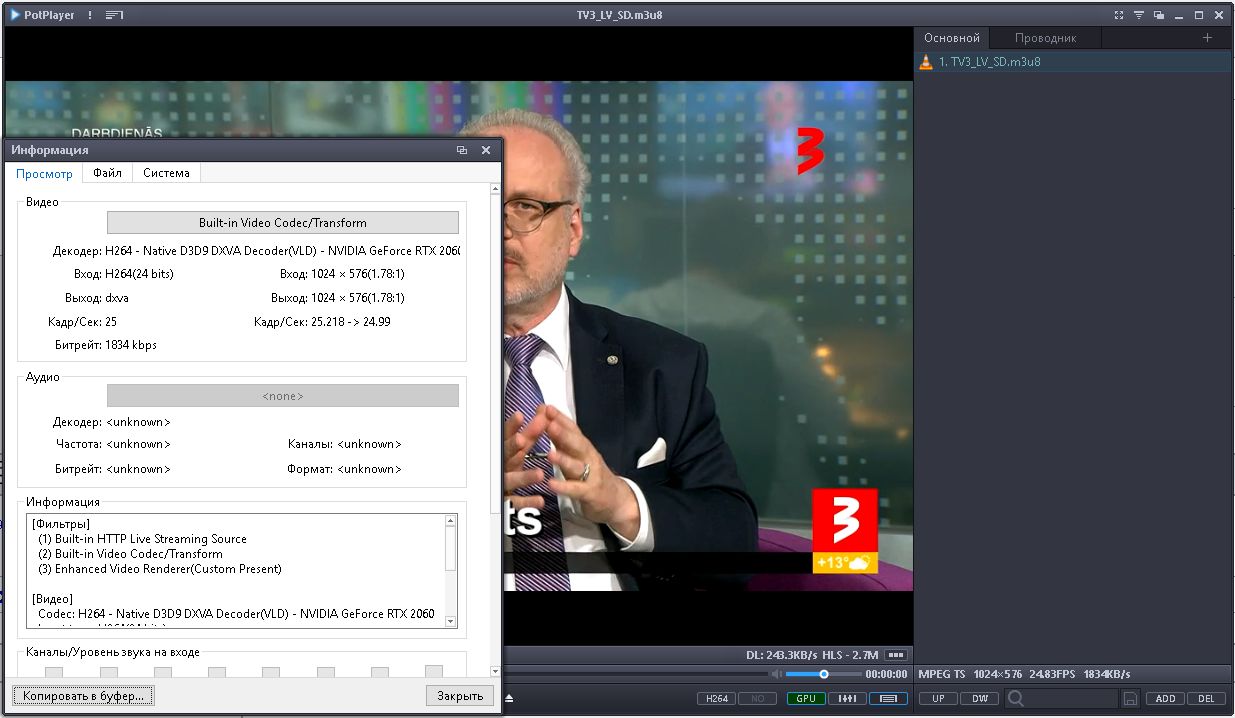1235x718 pixels.
Task: Click the exclamation mark icon in title bar
Action: coord(90,15)
